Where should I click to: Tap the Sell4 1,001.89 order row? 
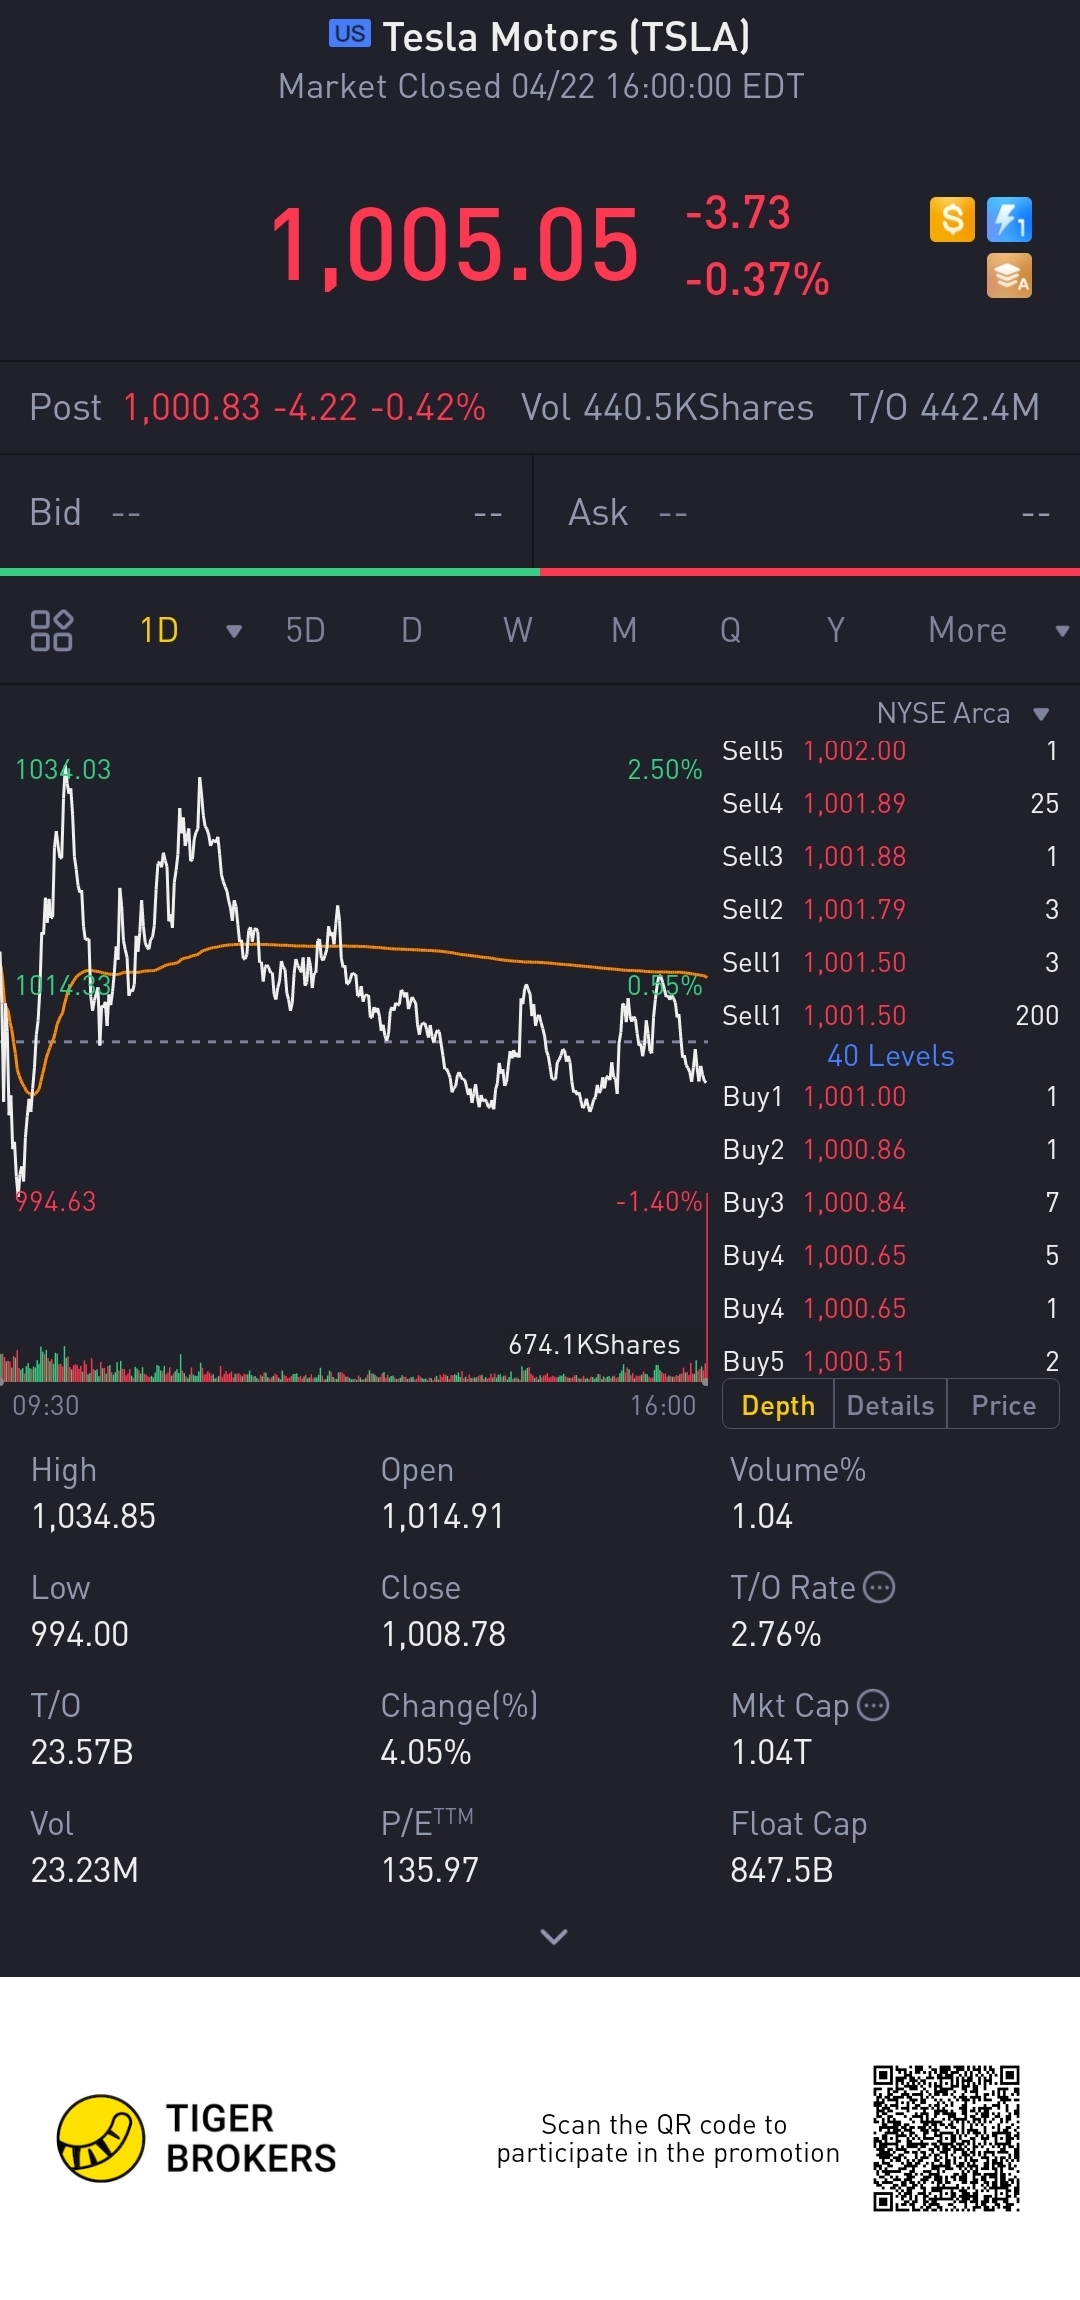pos(890,803)
